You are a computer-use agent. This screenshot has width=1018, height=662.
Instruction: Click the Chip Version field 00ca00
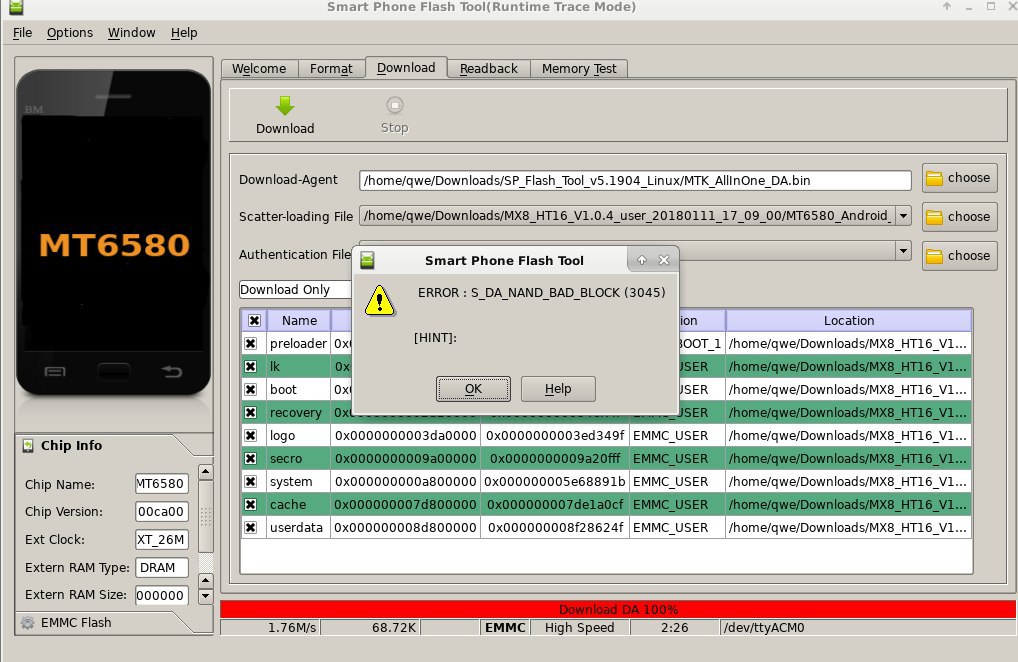click(x=162, y=511)
